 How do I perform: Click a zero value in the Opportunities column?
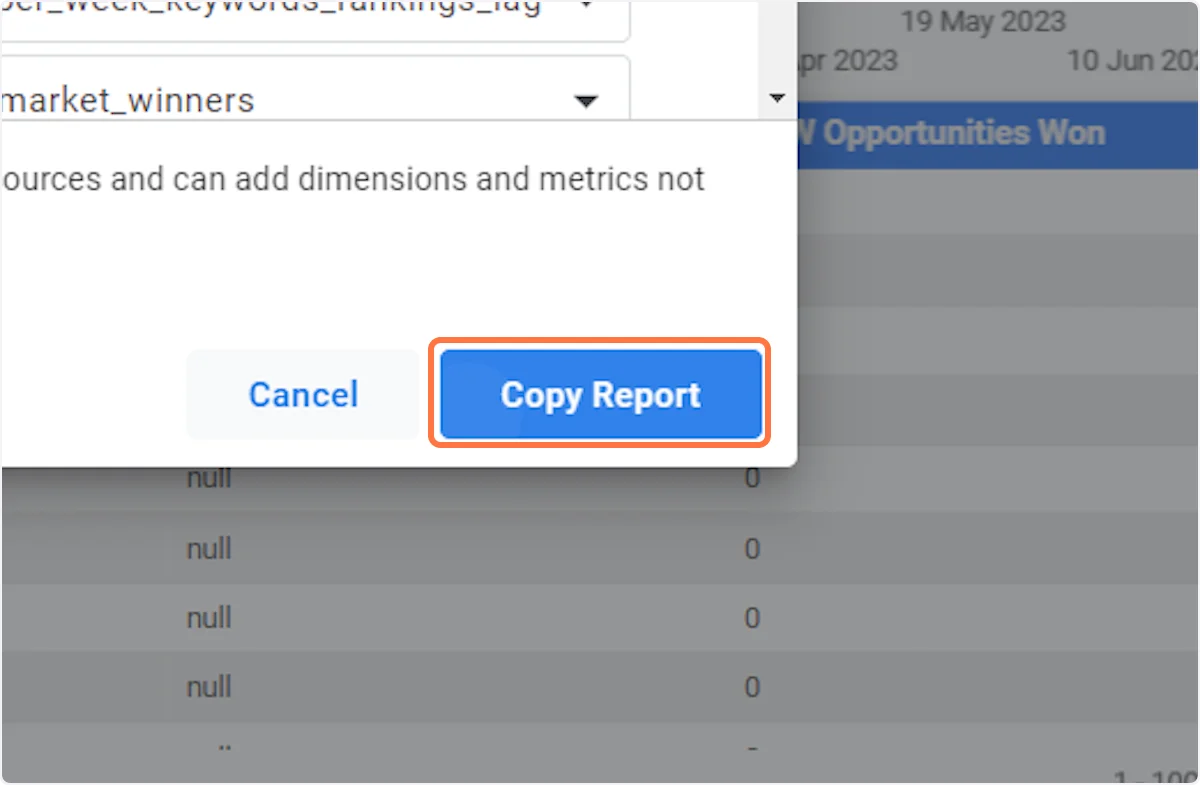pos(752,548)
